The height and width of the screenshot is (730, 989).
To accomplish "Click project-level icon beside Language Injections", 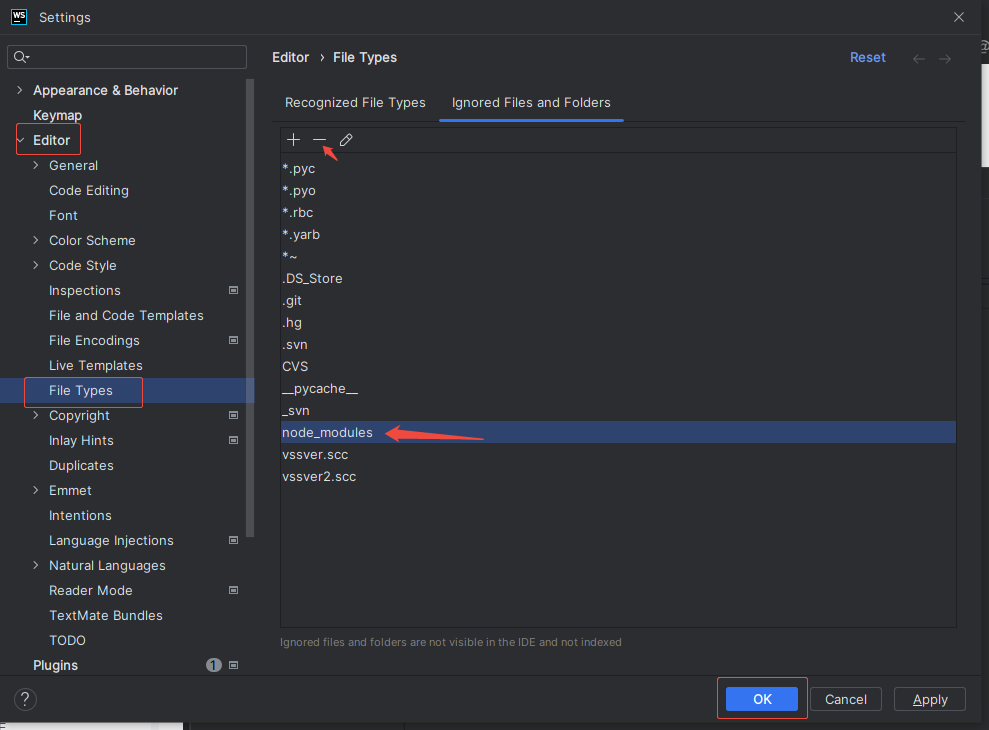I will [x=233, y=540].
